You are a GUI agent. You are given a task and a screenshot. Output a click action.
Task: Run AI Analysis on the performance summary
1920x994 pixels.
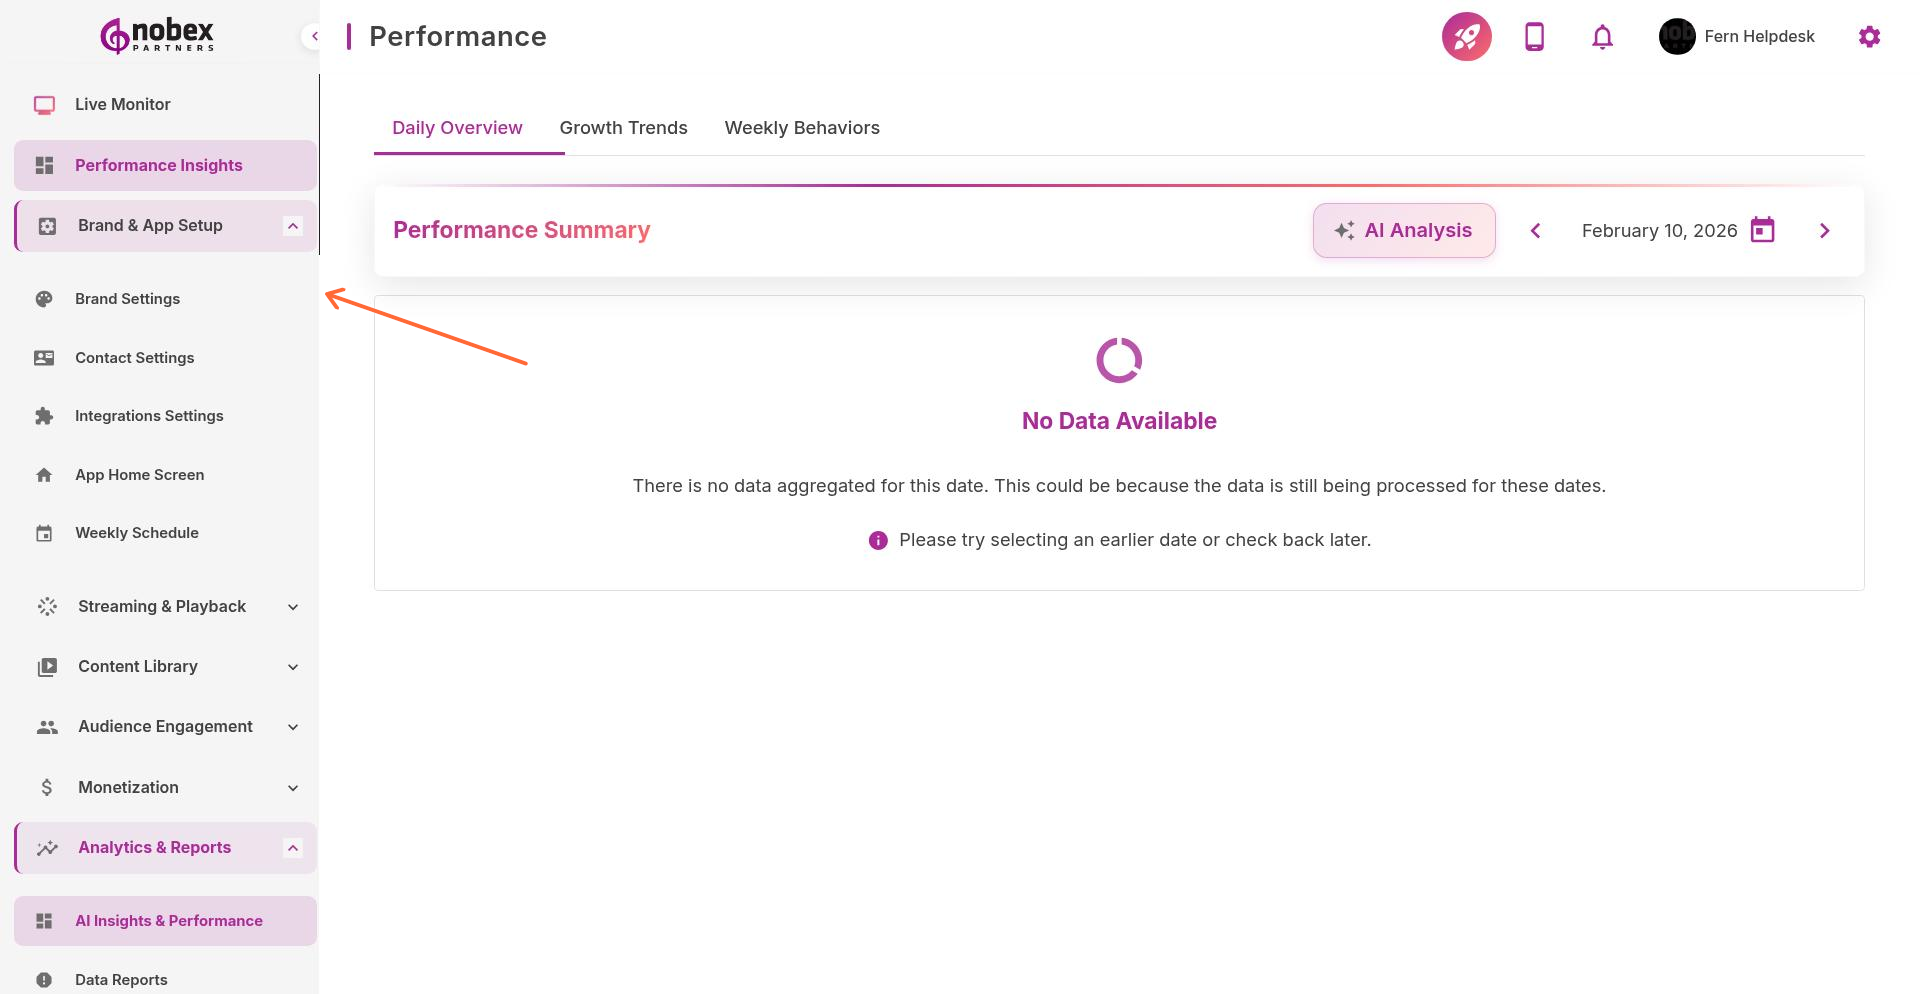coord(1404,230)
